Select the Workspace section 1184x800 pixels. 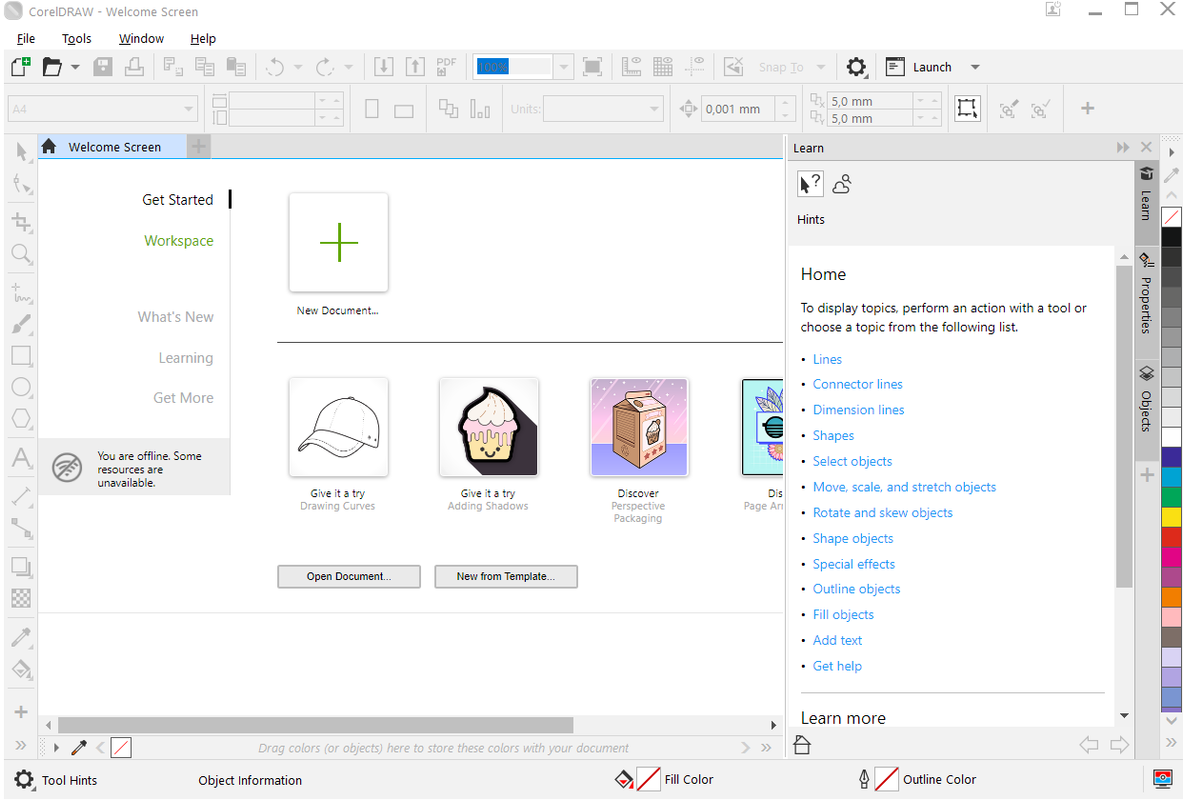point(179,240)
